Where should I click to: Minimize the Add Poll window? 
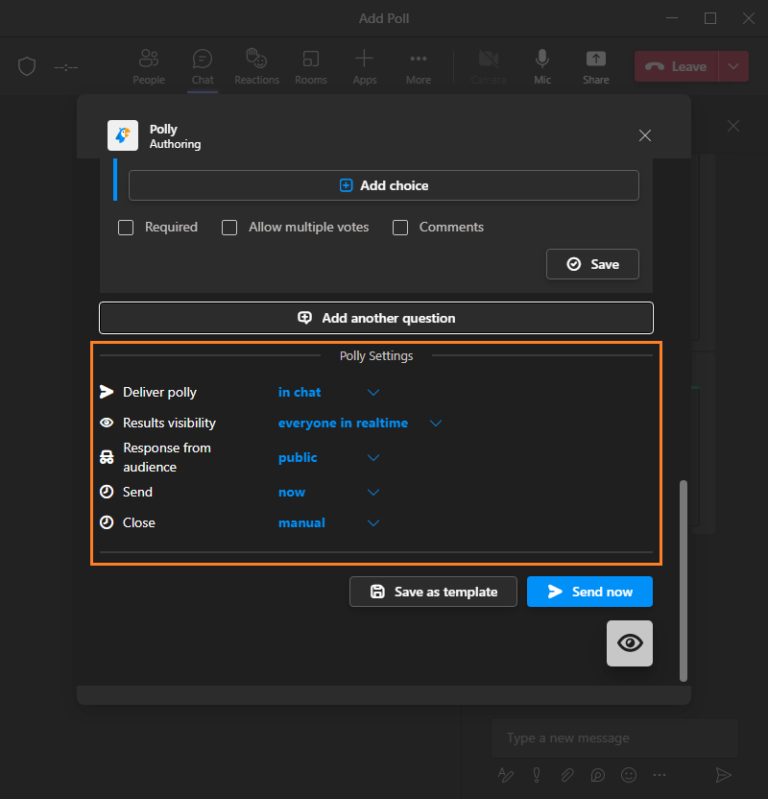point(672,18)
